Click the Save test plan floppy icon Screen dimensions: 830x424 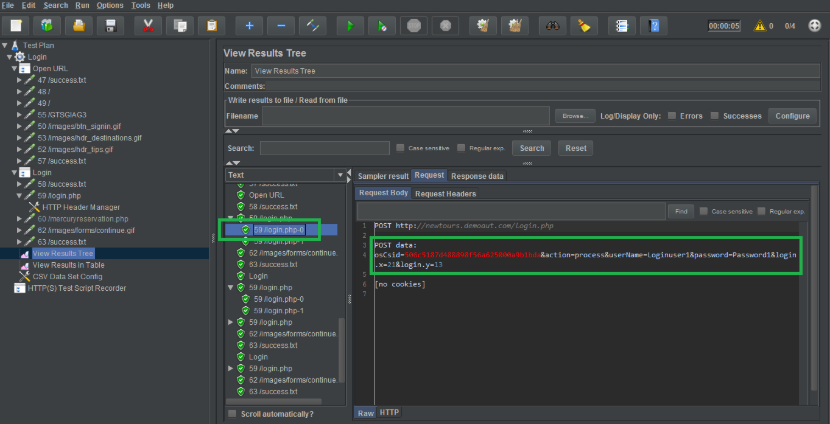coord(111,25)
